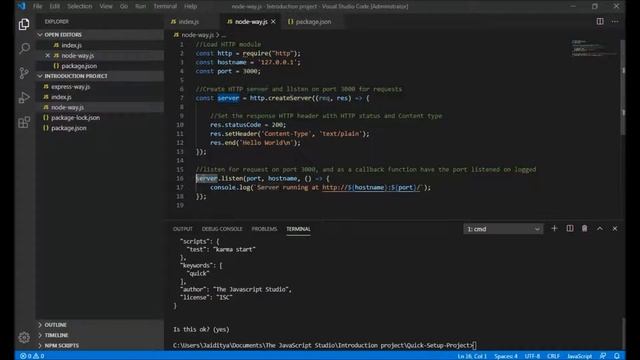Open the feedback icon in status bar
Image resolution: width=640 pixels, height=360 pixels.
point(603,356)
